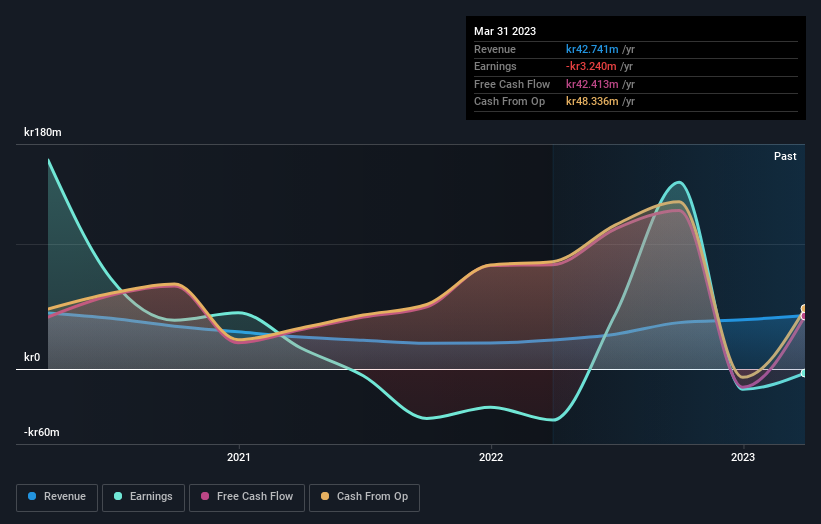
Task: Click the kr0 y-axis label
Action: coord(32,357)
